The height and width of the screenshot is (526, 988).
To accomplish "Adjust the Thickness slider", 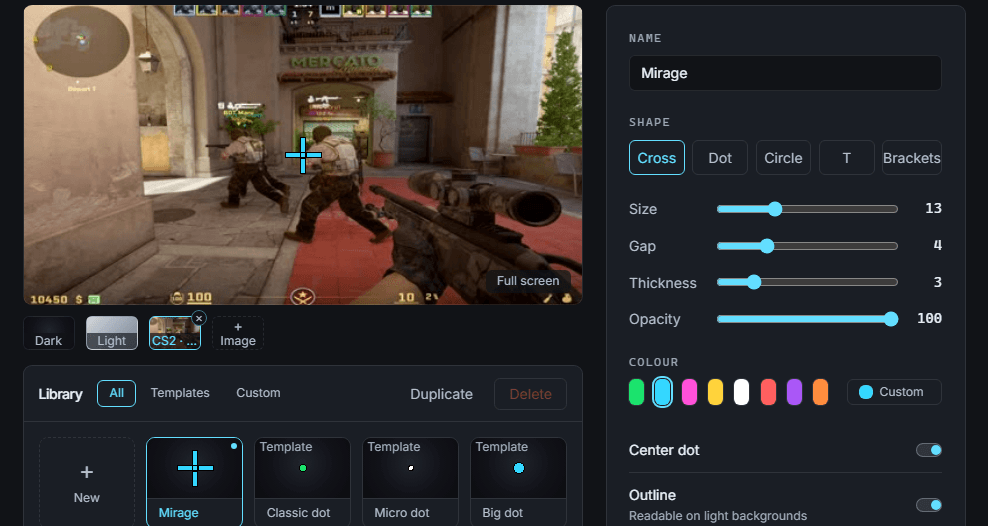I will 807,282.
